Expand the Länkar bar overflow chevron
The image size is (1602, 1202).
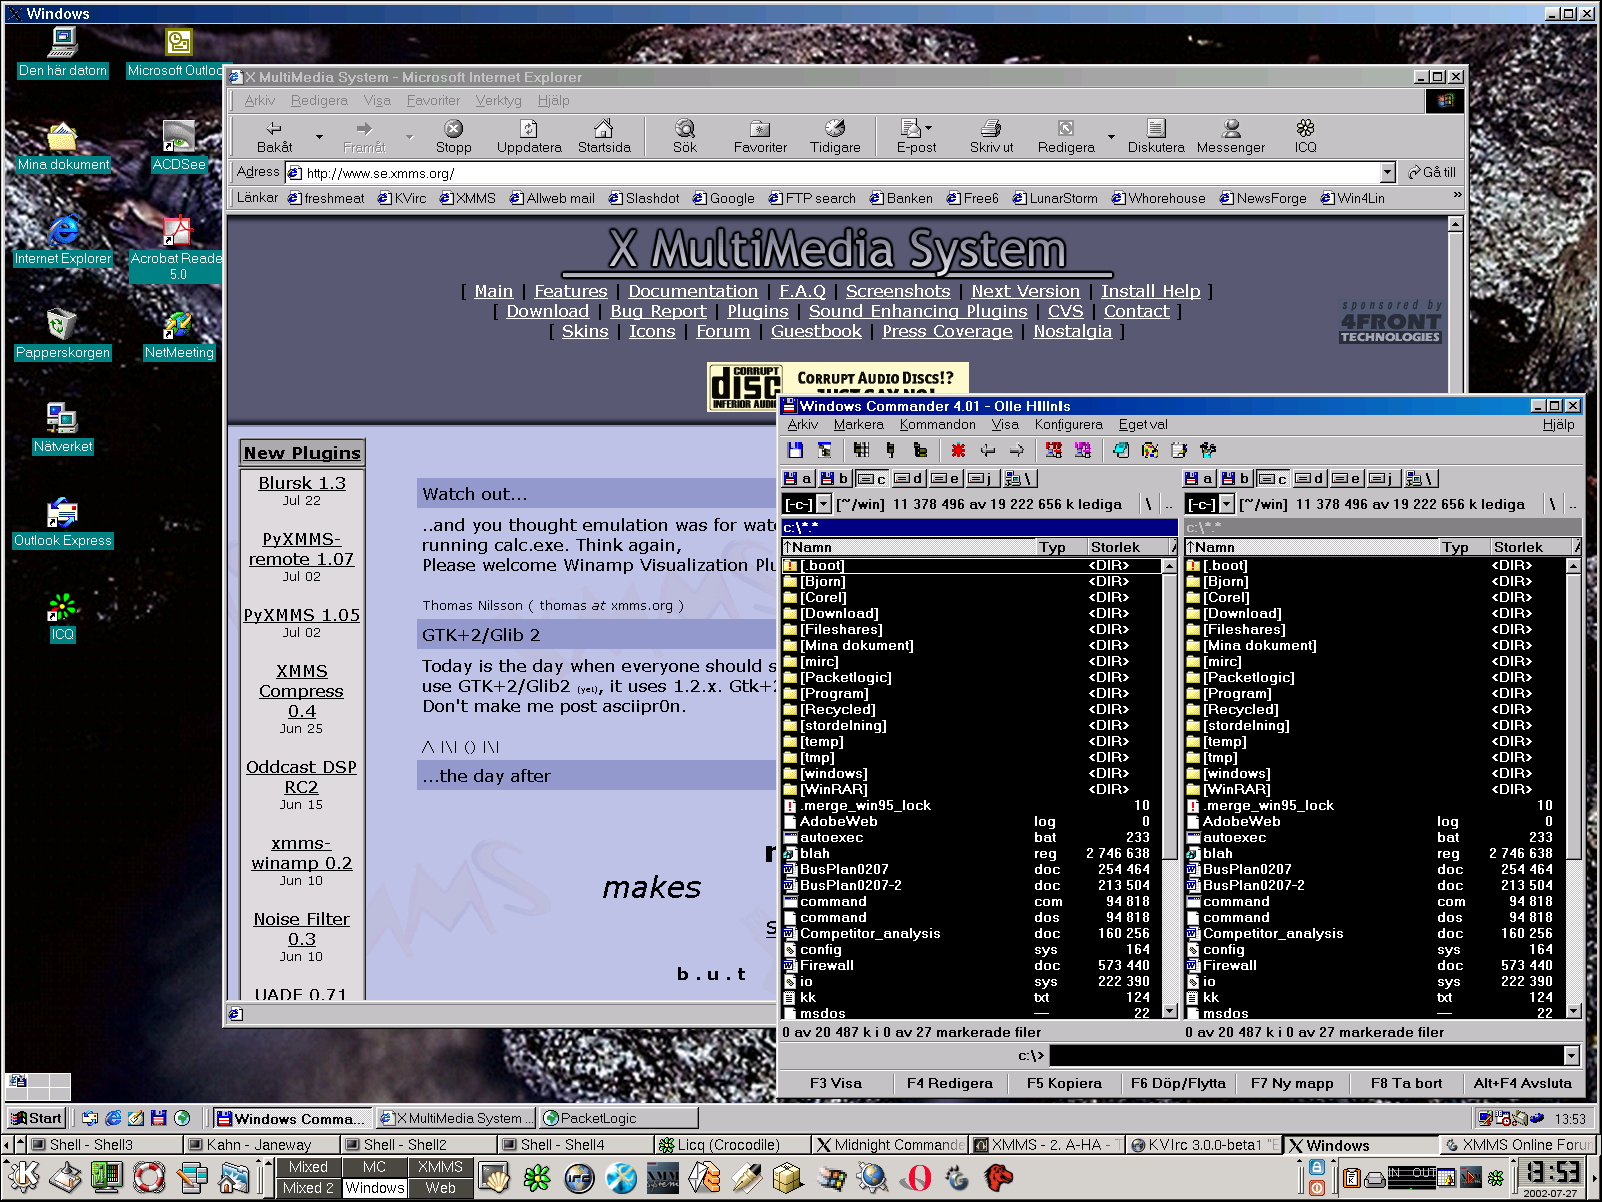(x=1457, y=196)
